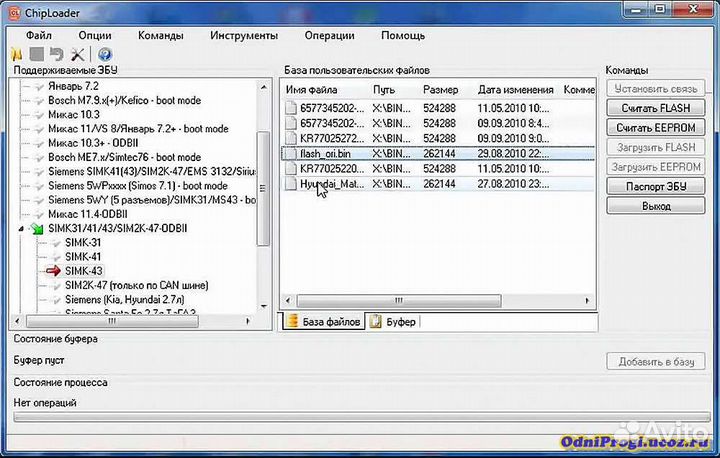Click the first yellow connect toolbar icon
The width and height of the screenshot is (720, 458).
point(17,54)
